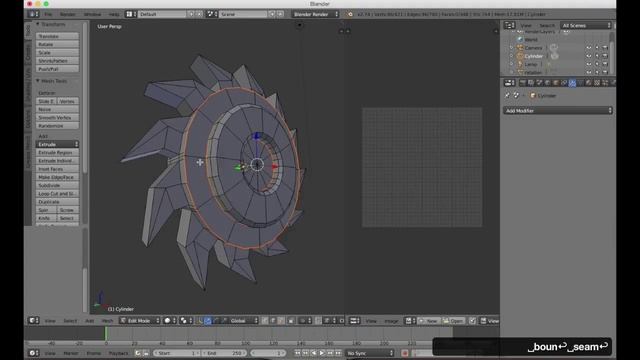Screen dimensions: 640x360
Task: Open the Add Modifier dropdown
Action: [558, 111]
